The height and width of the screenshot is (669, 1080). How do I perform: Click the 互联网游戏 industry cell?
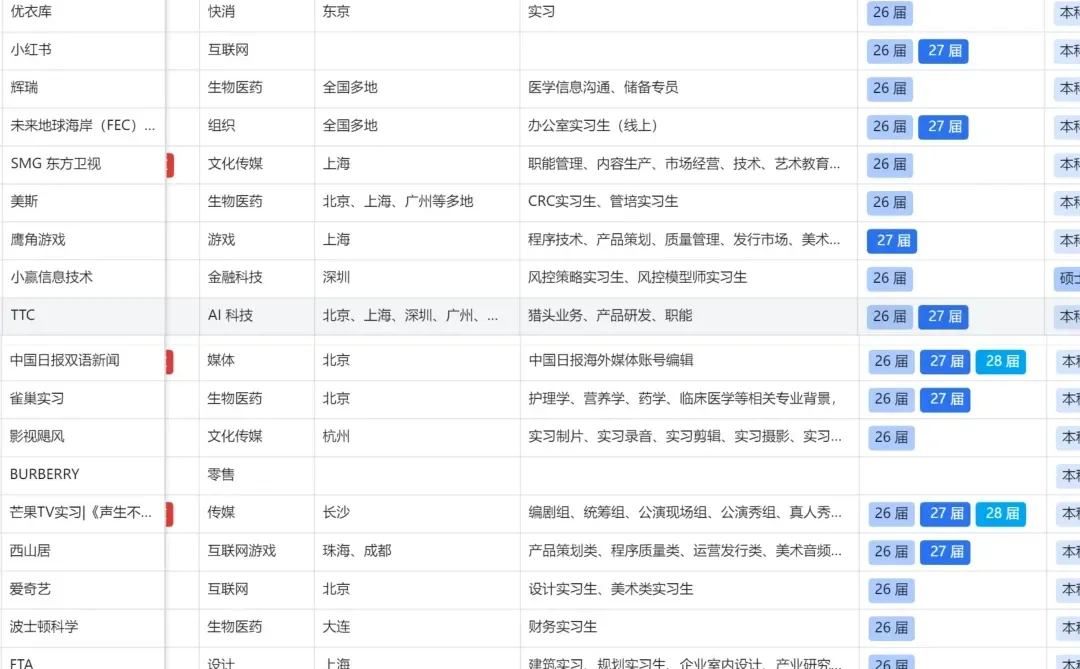coord(242,550)
